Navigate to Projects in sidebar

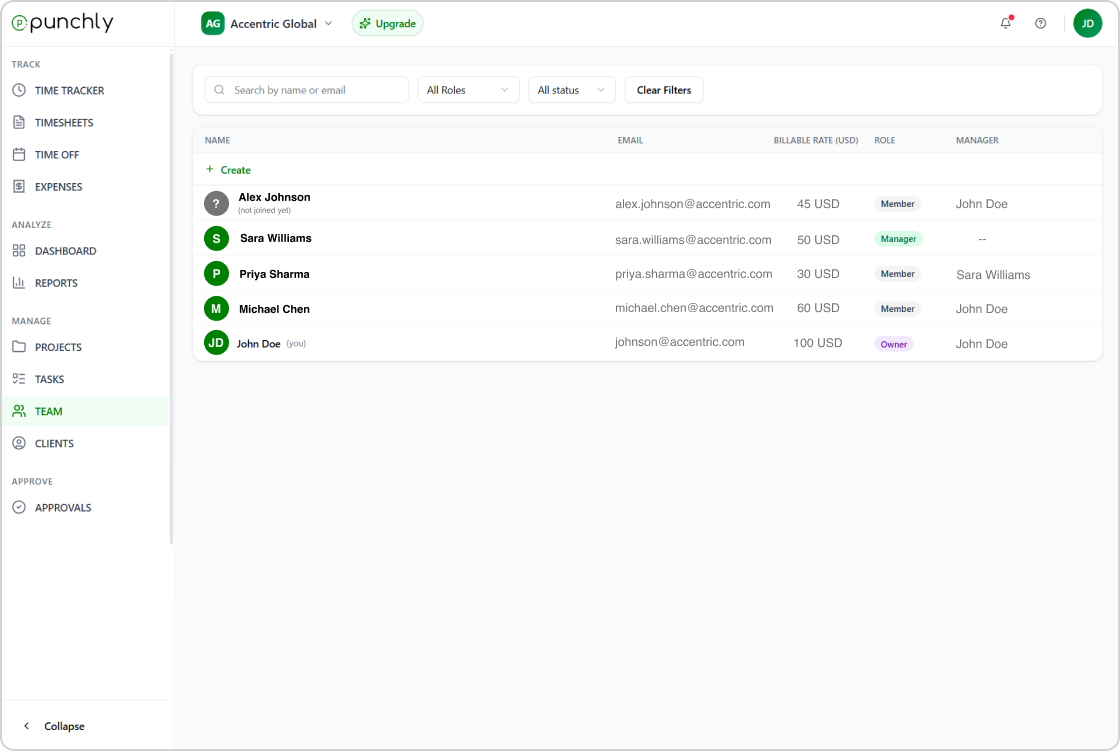58,347
